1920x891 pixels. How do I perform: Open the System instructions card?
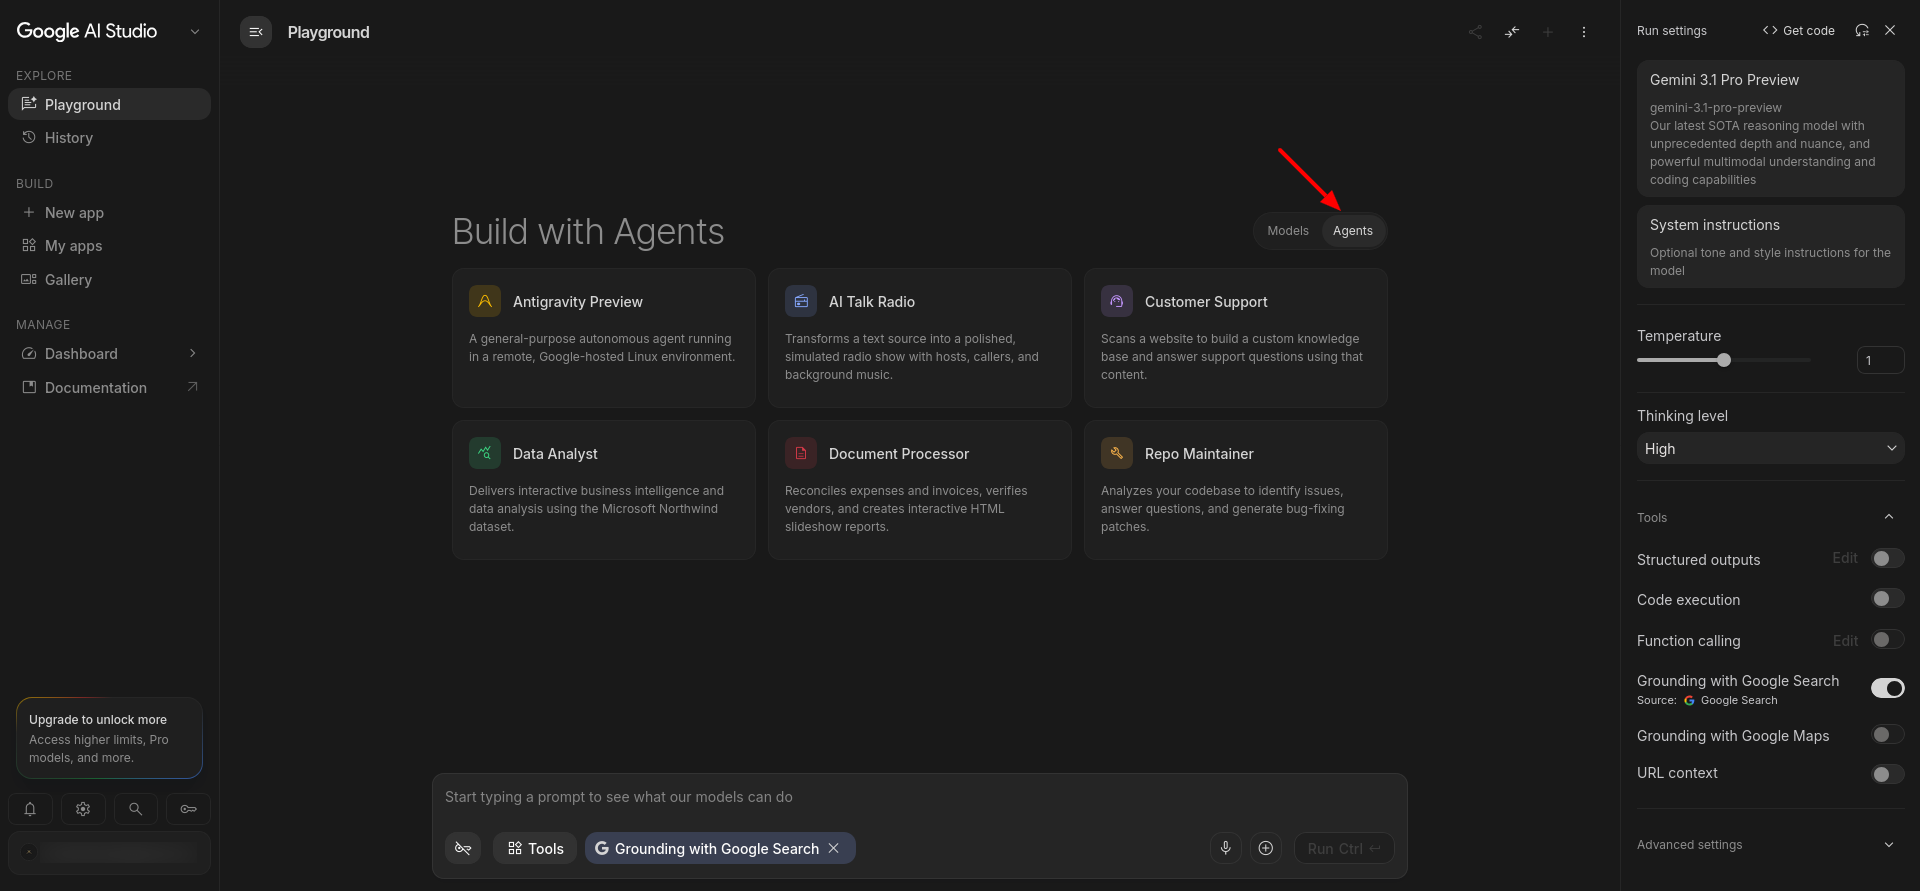[1770, 247]
